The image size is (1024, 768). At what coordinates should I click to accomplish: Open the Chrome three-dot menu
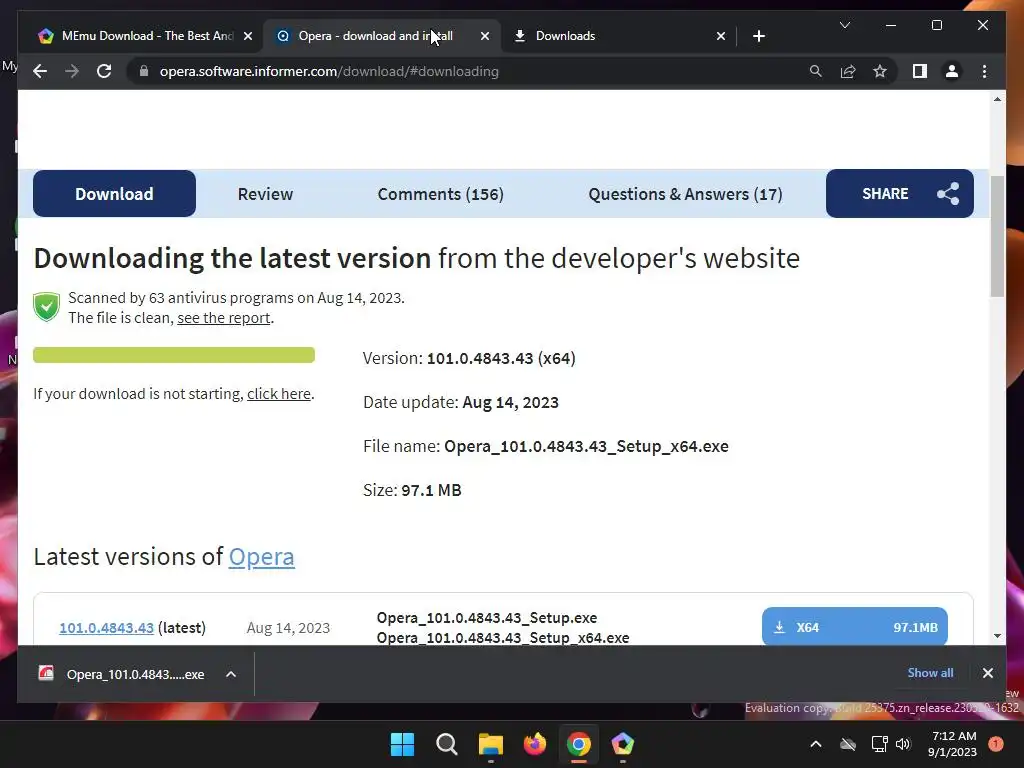[x=984, y=71]
